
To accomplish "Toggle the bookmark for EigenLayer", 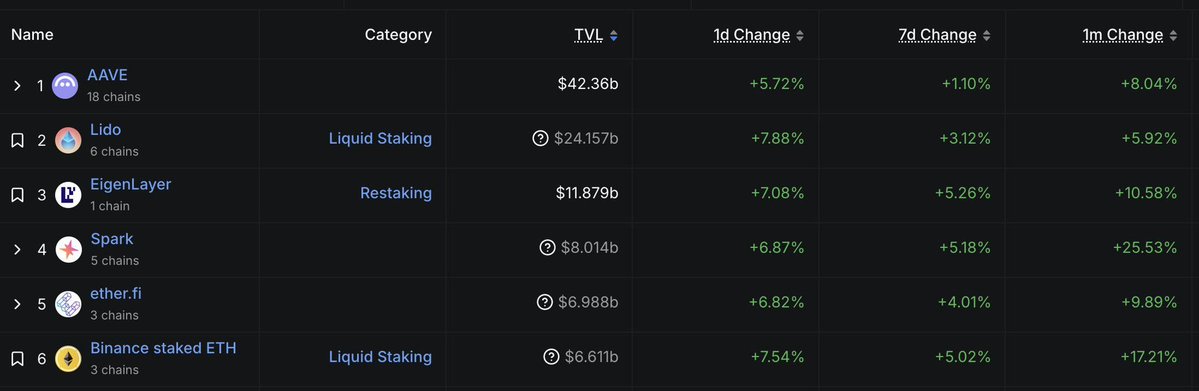I will (x=17, y=195).
